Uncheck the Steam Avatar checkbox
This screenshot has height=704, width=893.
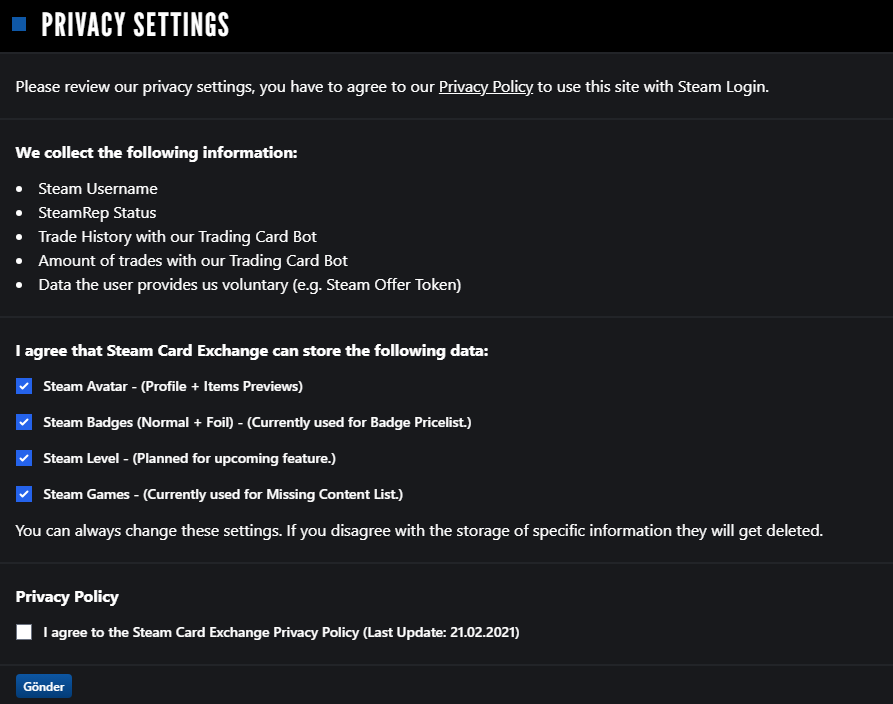24,386
